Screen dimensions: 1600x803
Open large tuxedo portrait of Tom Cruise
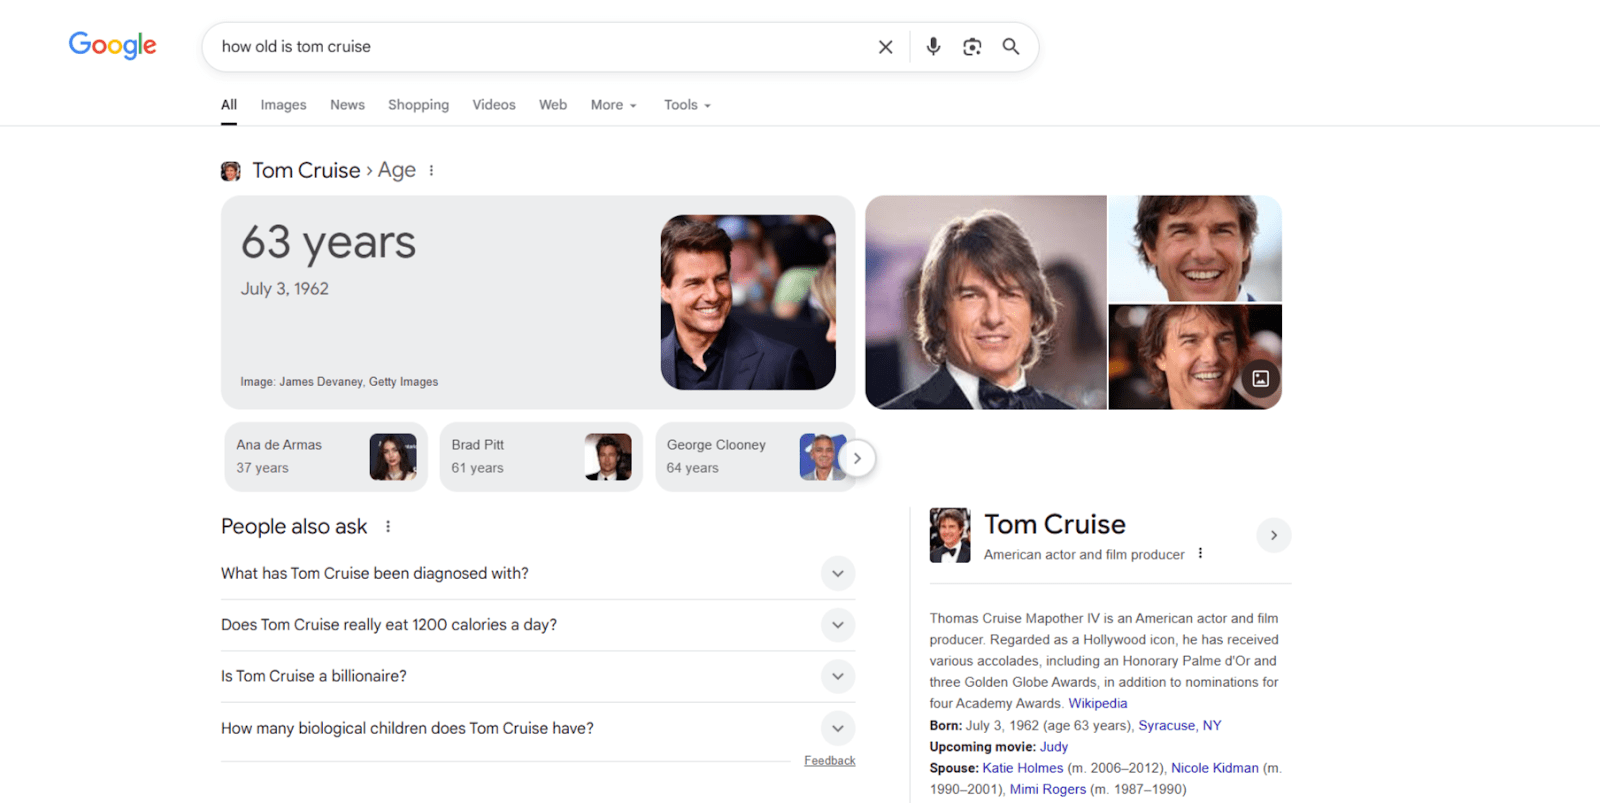(x=986, y=302)
